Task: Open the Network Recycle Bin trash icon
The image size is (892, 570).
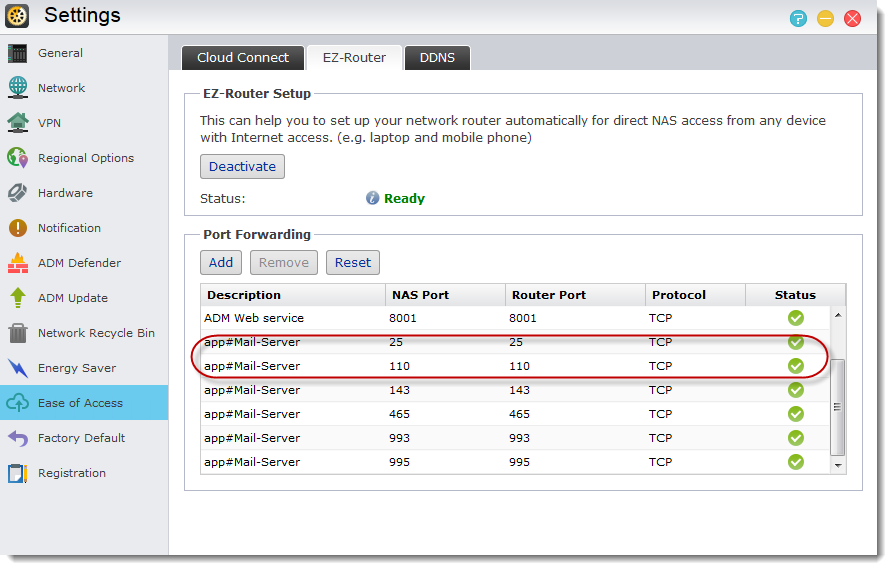Action: pyautogui.click(x=18, y=333)
